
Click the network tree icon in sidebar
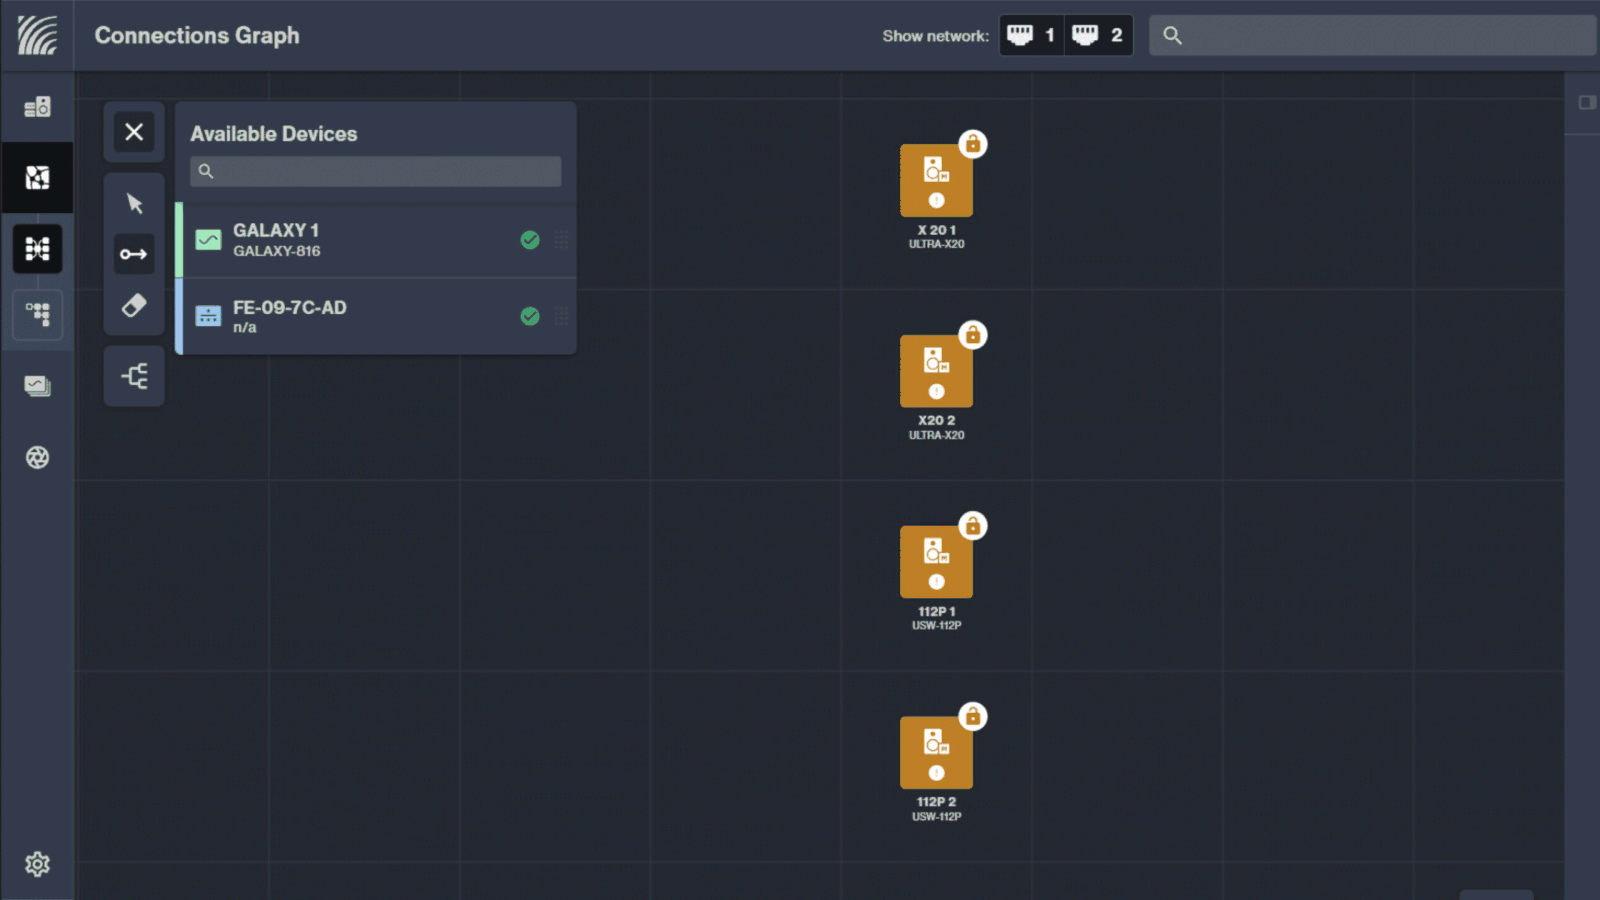tap(38, 315)
